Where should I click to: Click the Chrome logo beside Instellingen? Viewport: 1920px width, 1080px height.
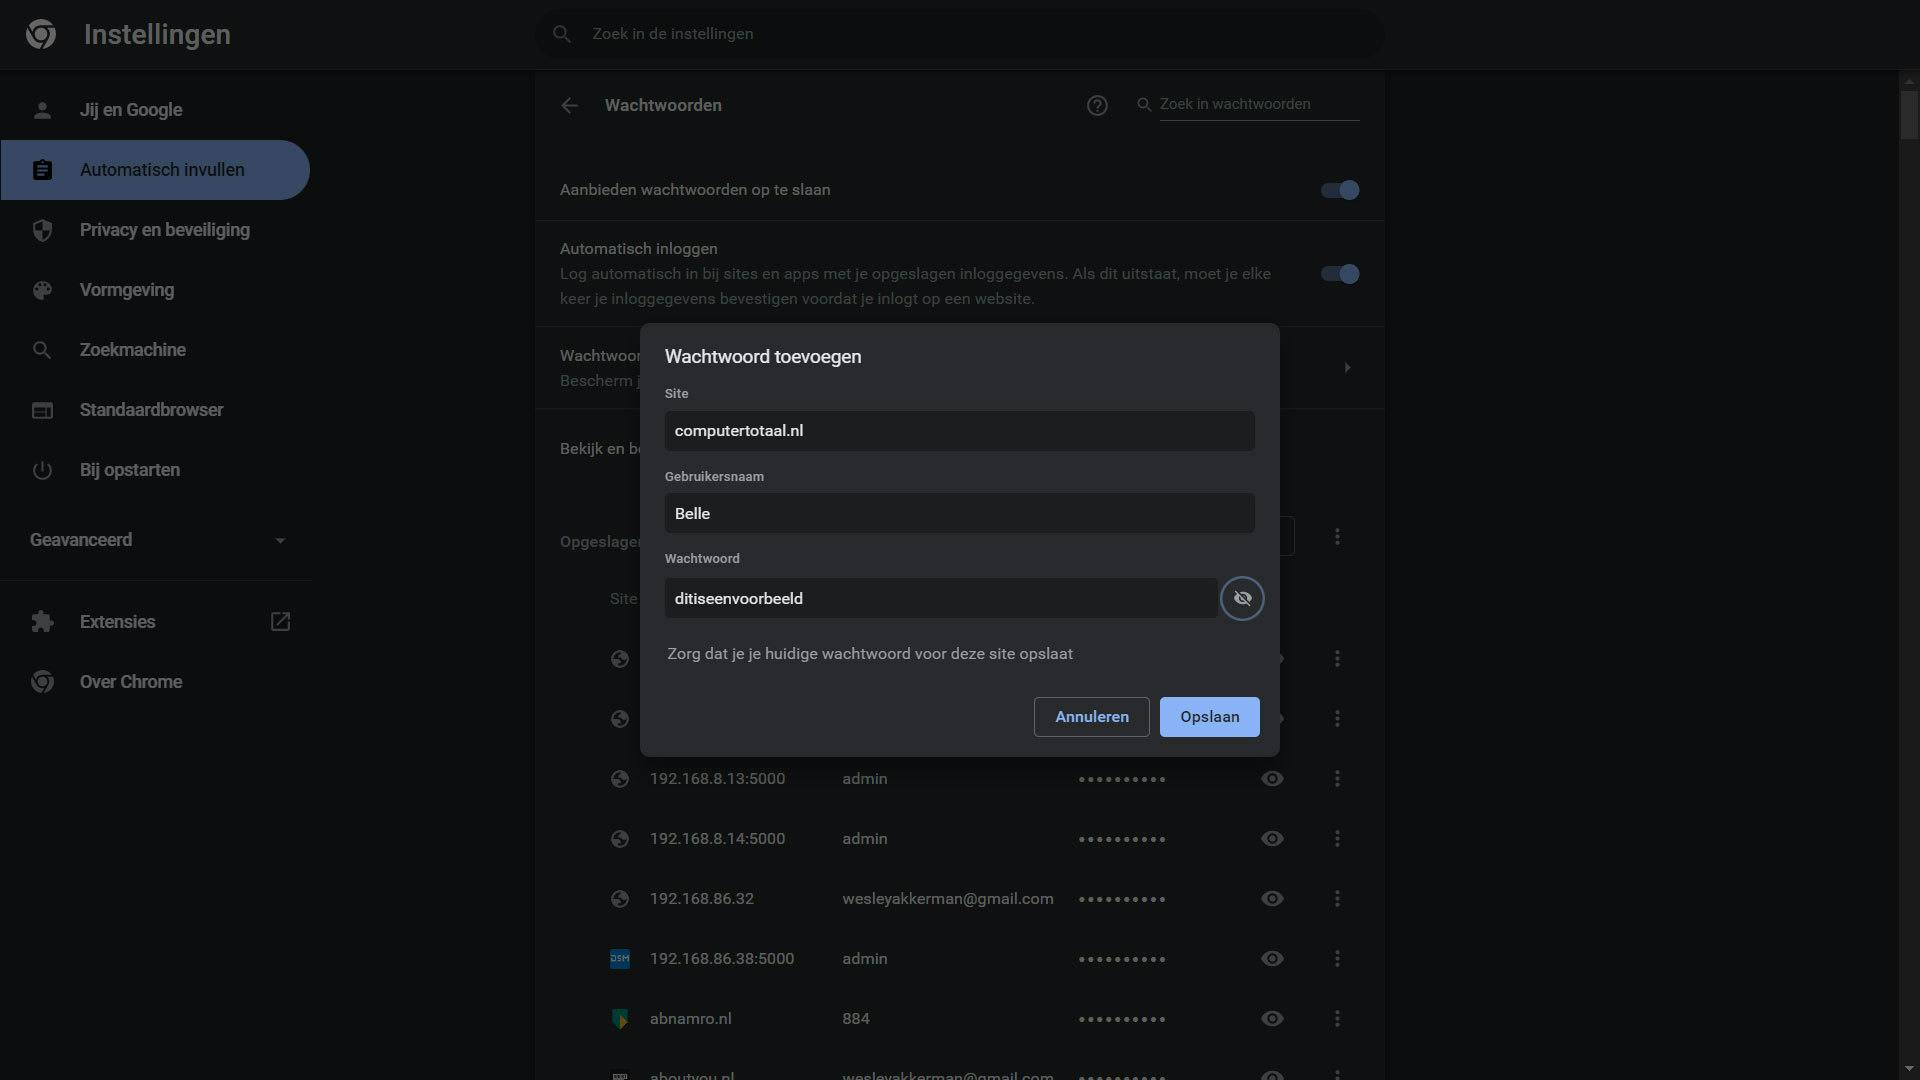click(41, 34)
